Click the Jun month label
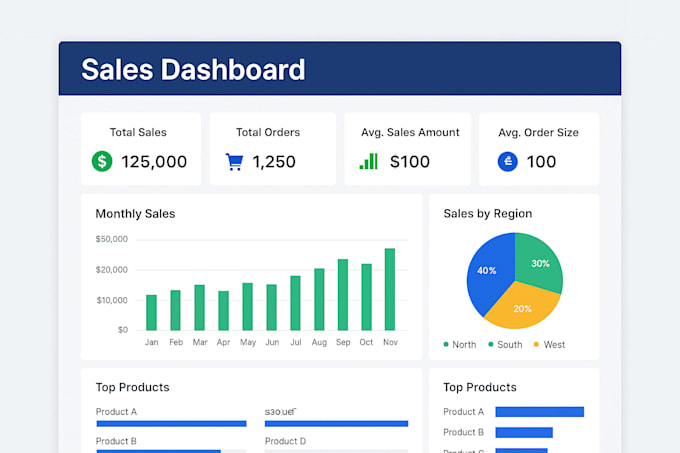This screenshot has height=453, width=680. coord(272,342)
